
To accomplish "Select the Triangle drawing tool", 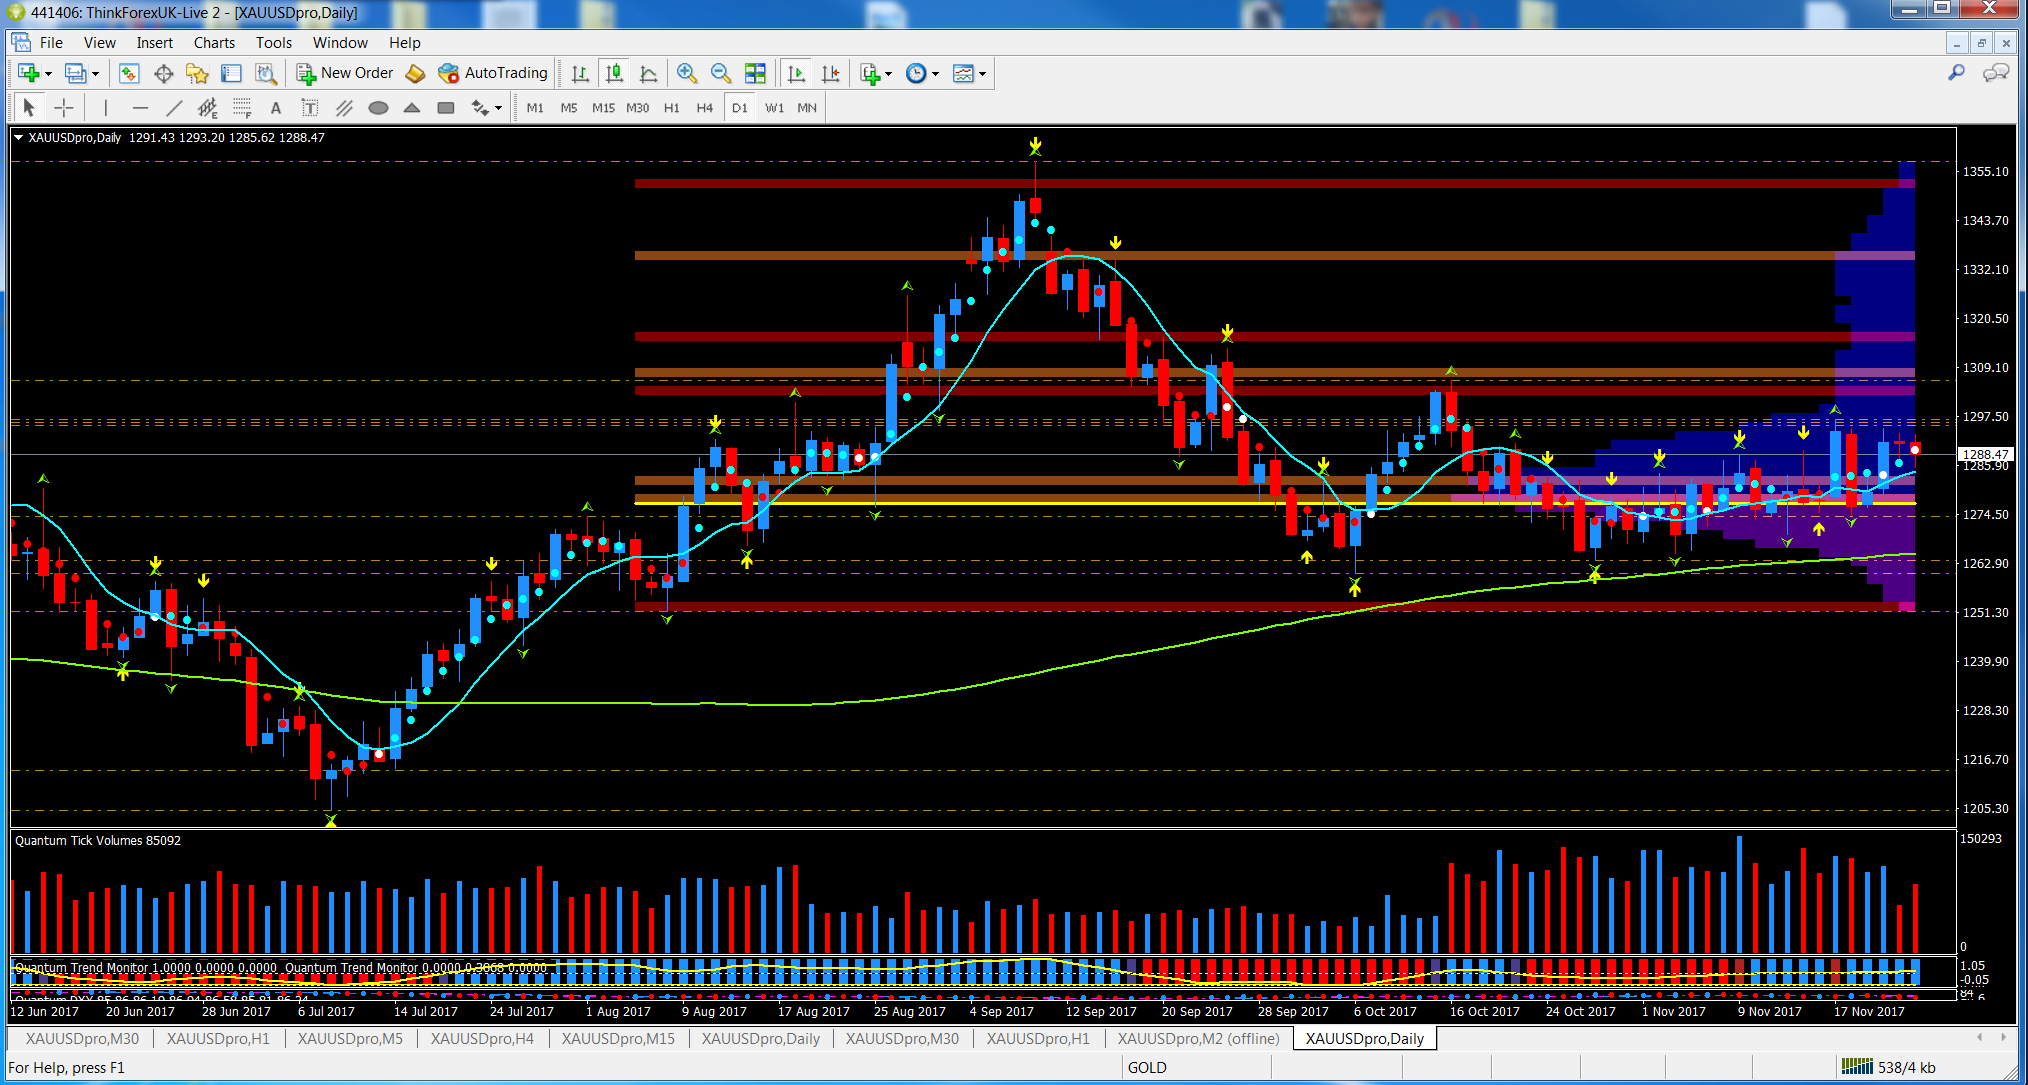I will pyautogui.click(x=412, y=107).
